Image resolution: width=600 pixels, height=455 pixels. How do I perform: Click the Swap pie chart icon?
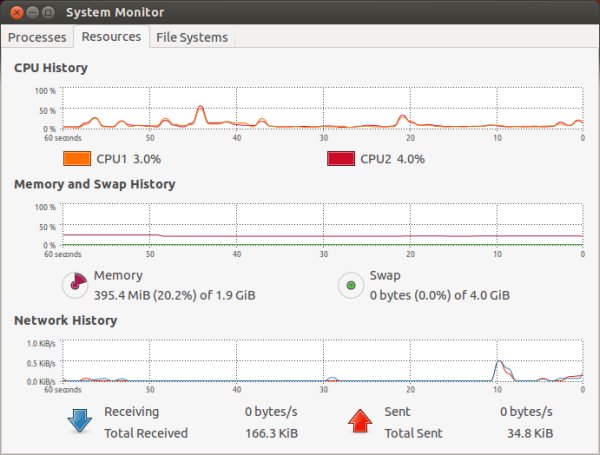pos(350,285)
